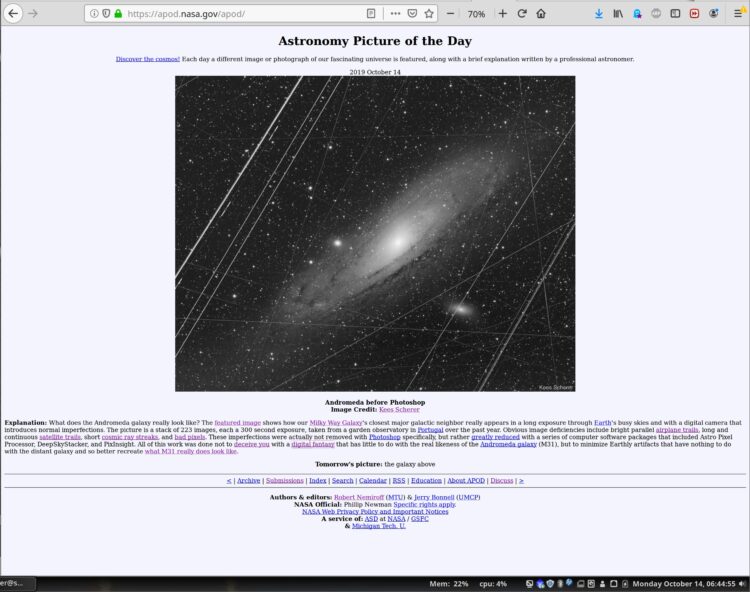
Task: Open the Calendar navigation link
Action: coord(373,481)
